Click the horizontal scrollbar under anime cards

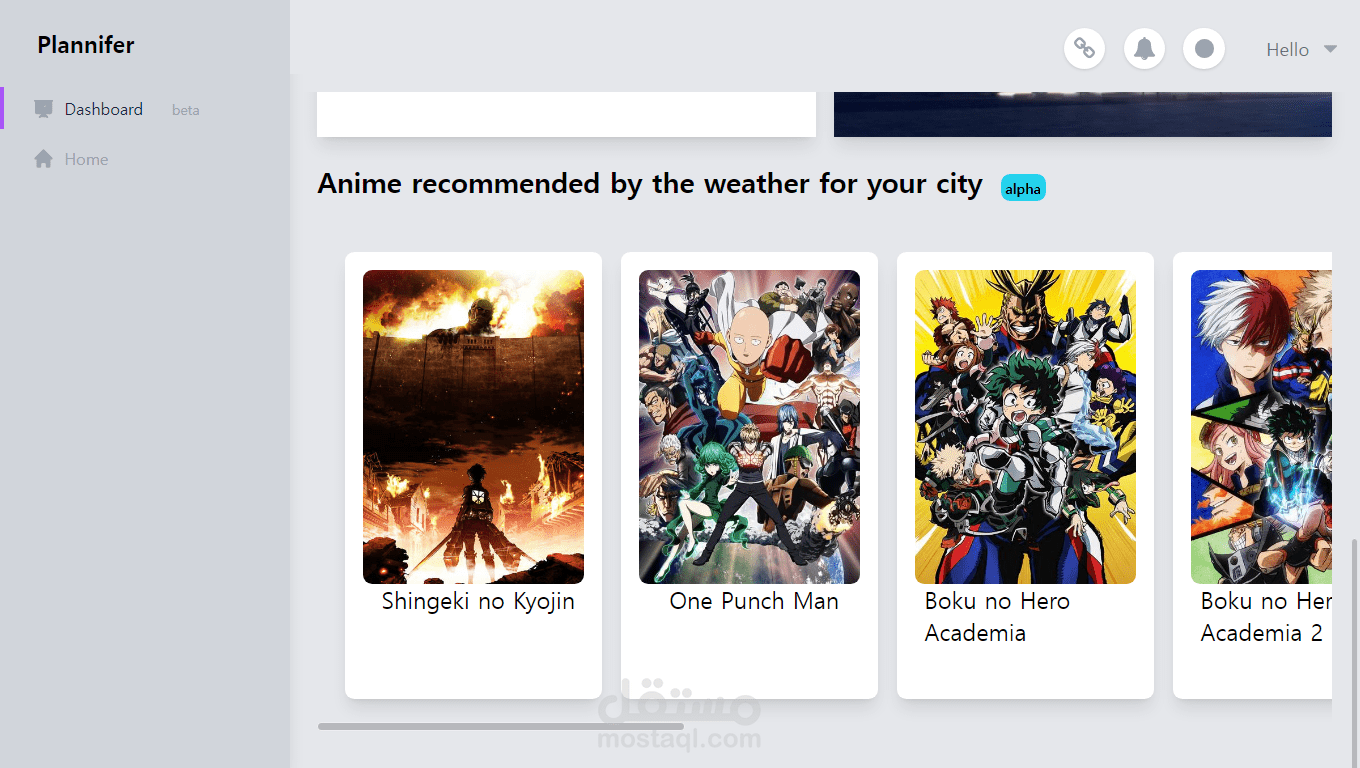(x=501, y=726)
